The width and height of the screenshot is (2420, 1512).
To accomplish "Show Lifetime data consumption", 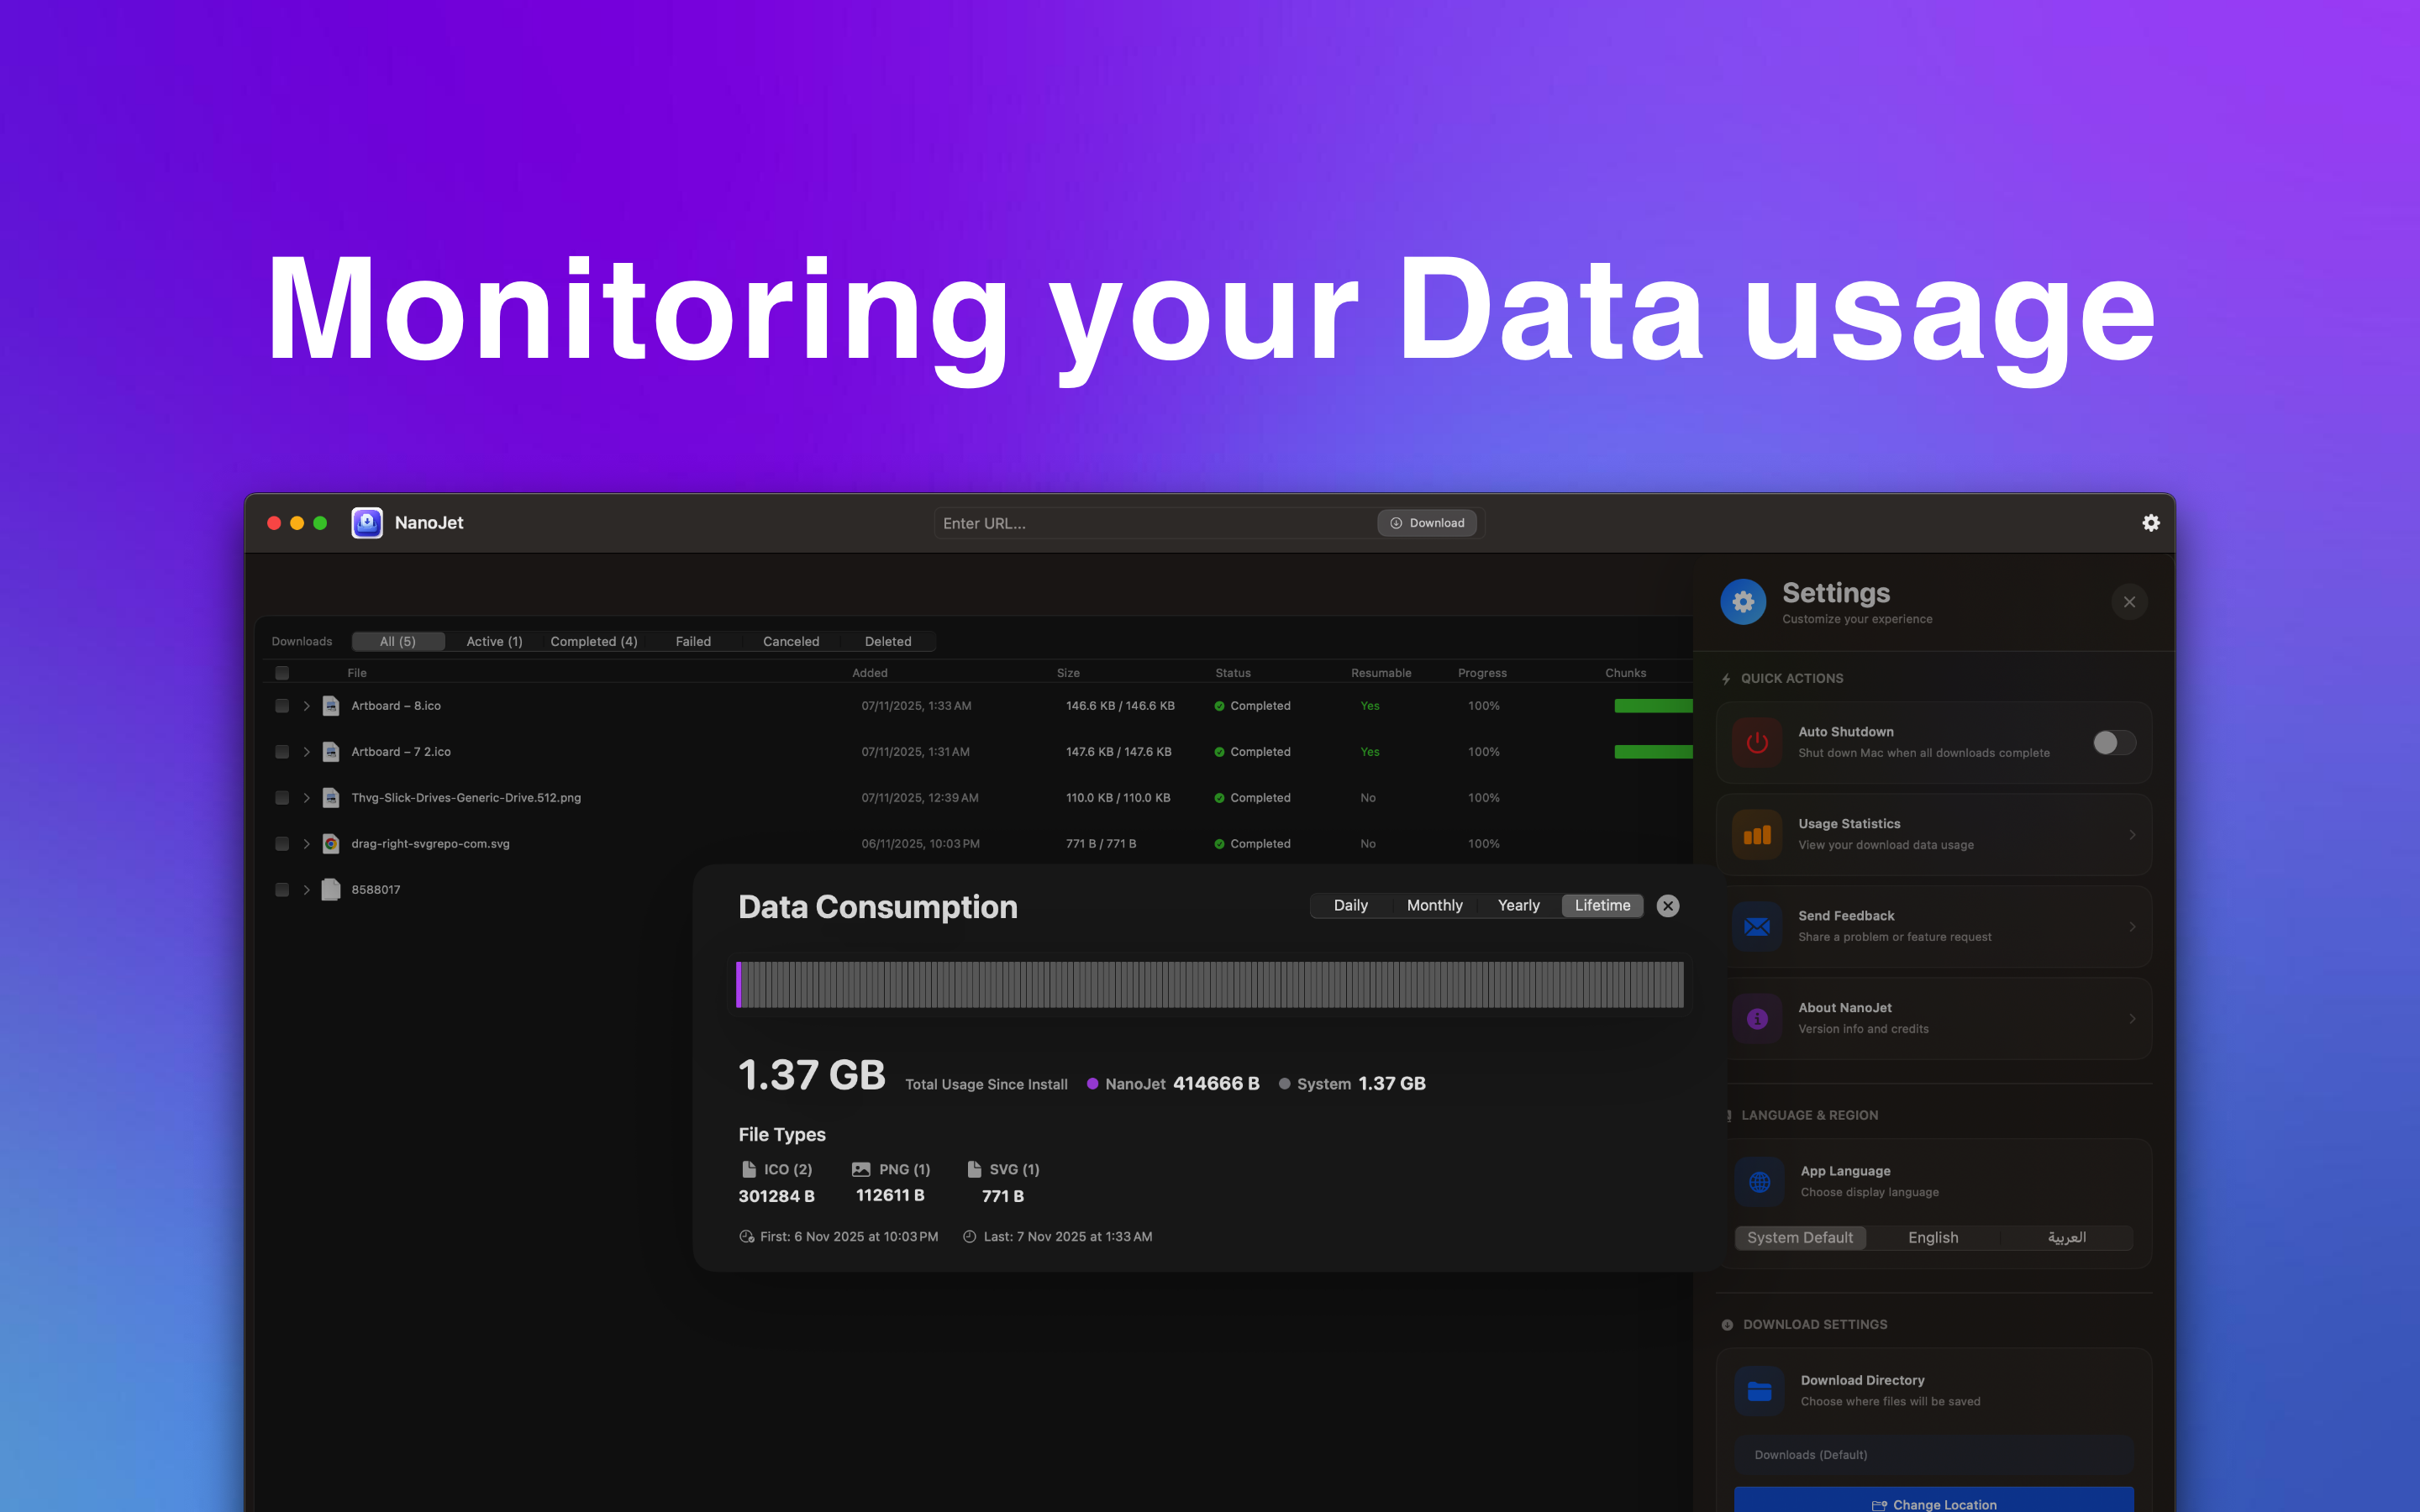I will pyautogui.click(x=1603, y=906).
